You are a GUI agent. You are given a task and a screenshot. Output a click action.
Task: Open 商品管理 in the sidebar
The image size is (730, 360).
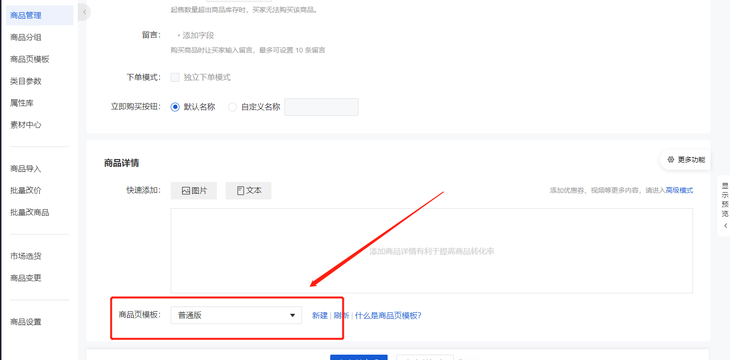[39, 15]
